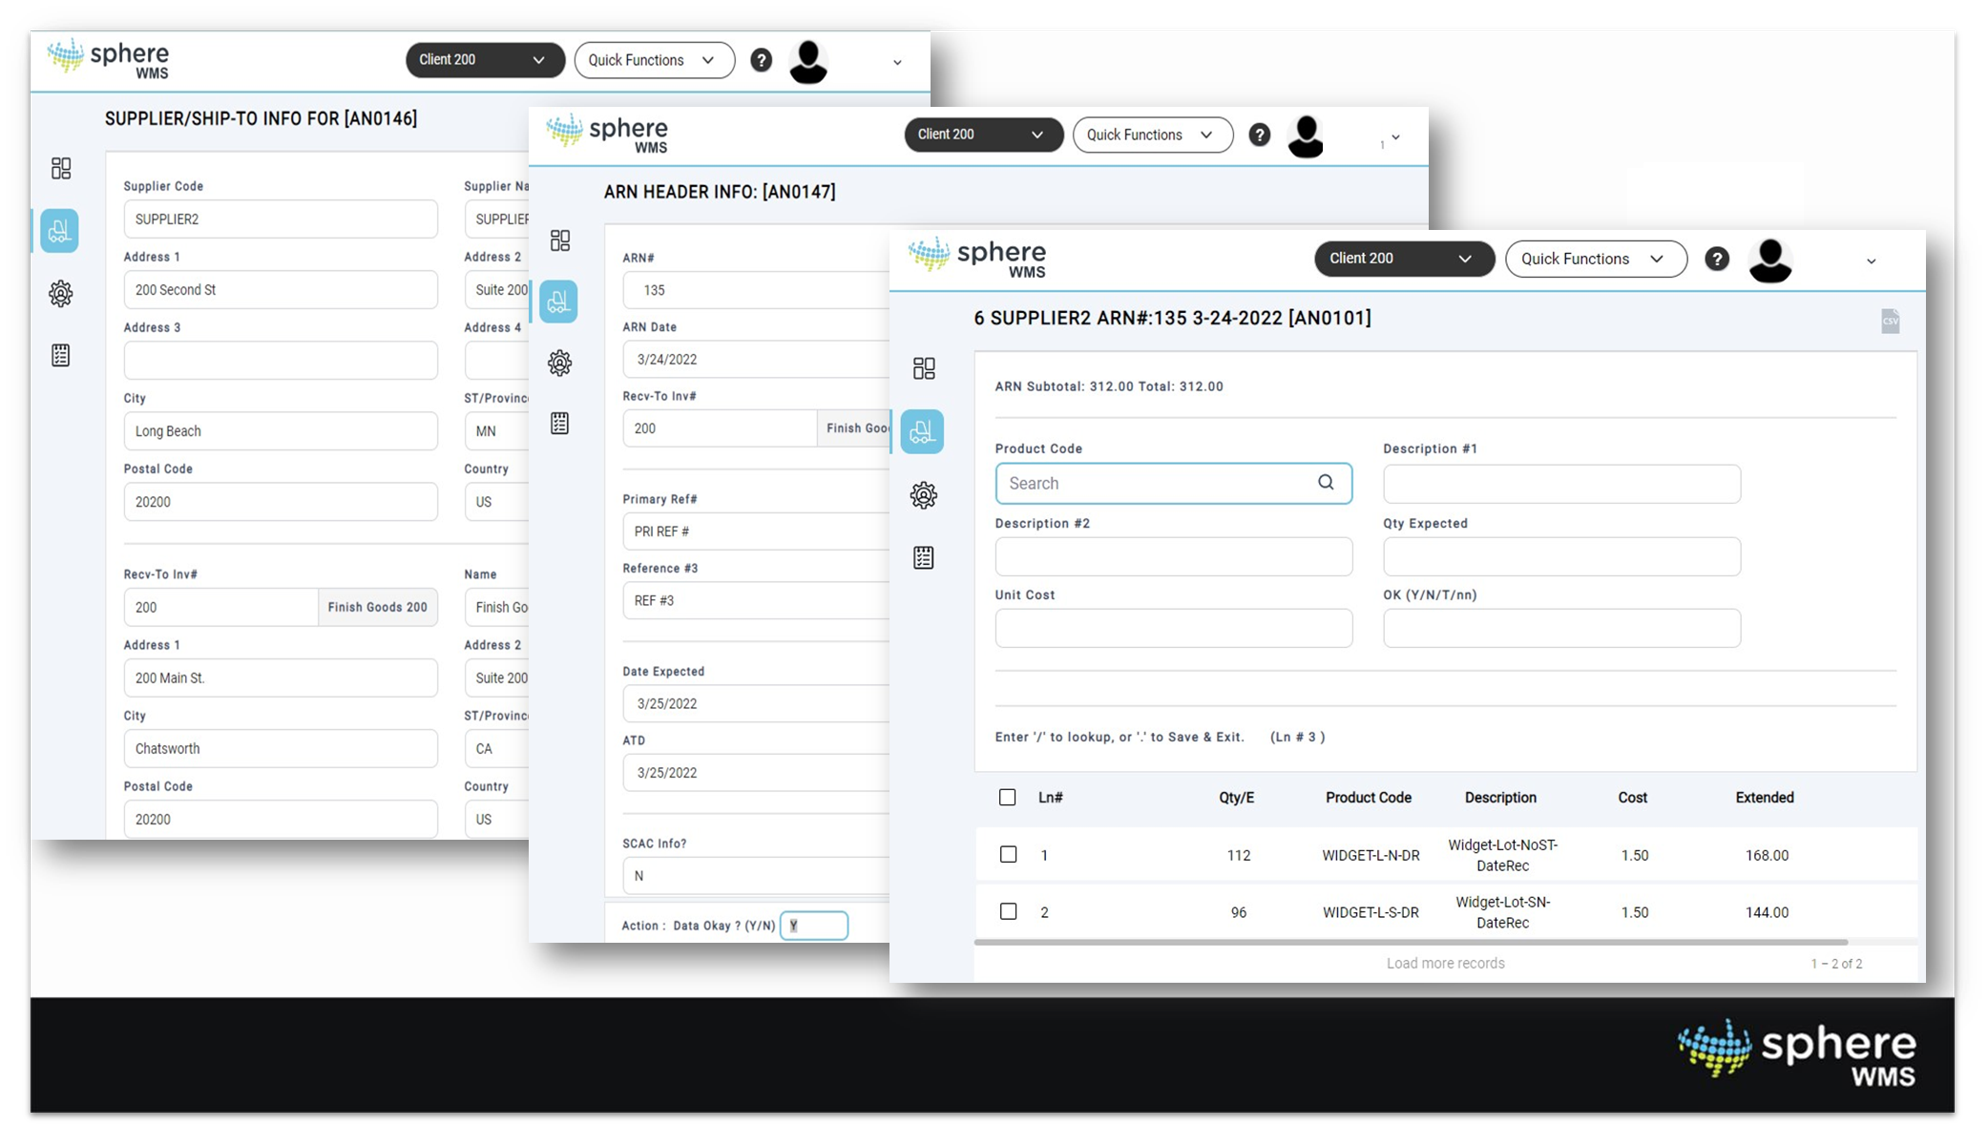The height and width of the screenshot is (1125, 1988).
Task: Click the Data Okay Y/N confirmation field
Action: click(x=813, y=925)
